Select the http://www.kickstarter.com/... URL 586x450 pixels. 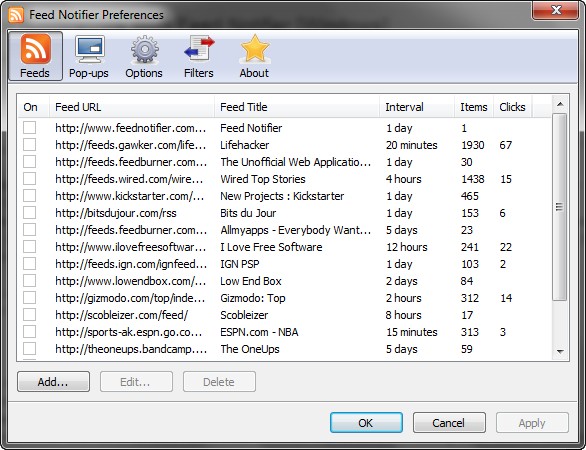pos(130,196)
